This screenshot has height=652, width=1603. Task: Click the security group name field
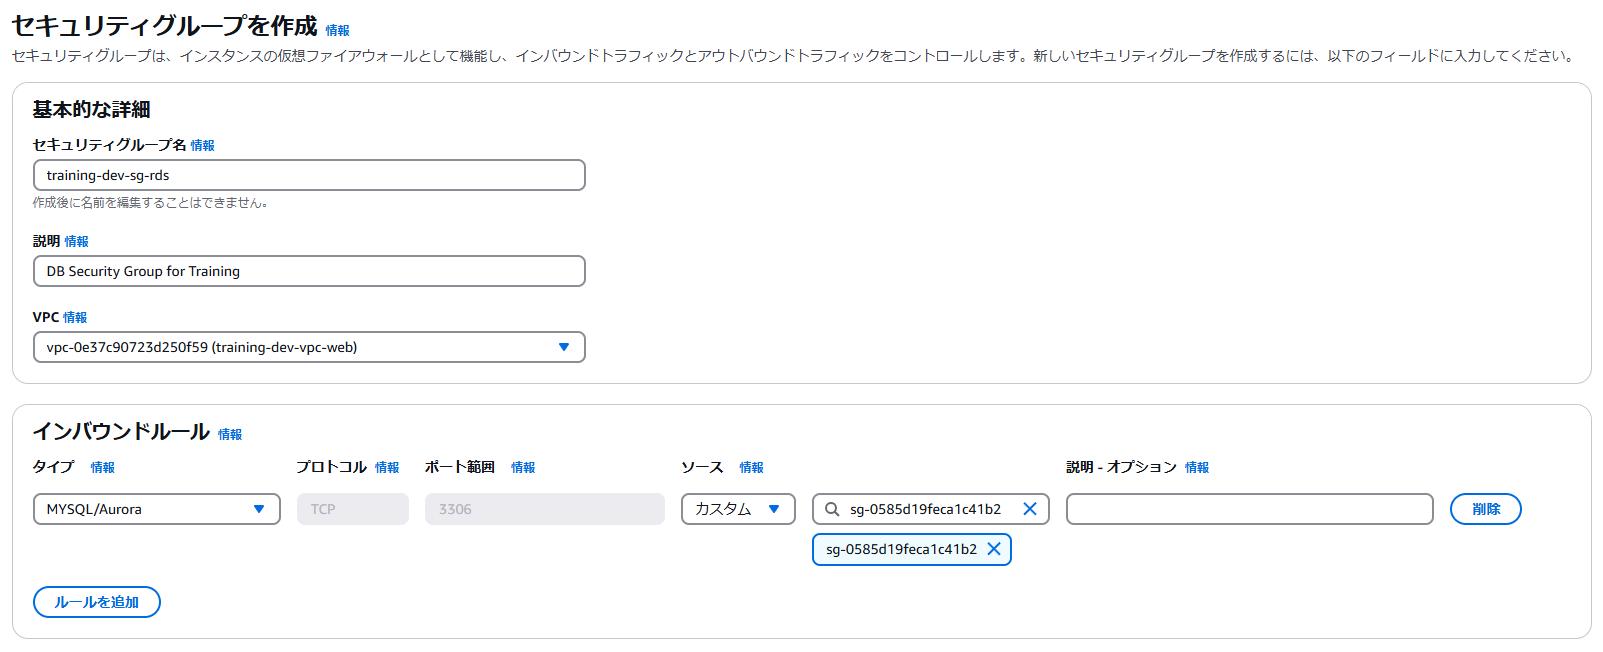(309, 175)
